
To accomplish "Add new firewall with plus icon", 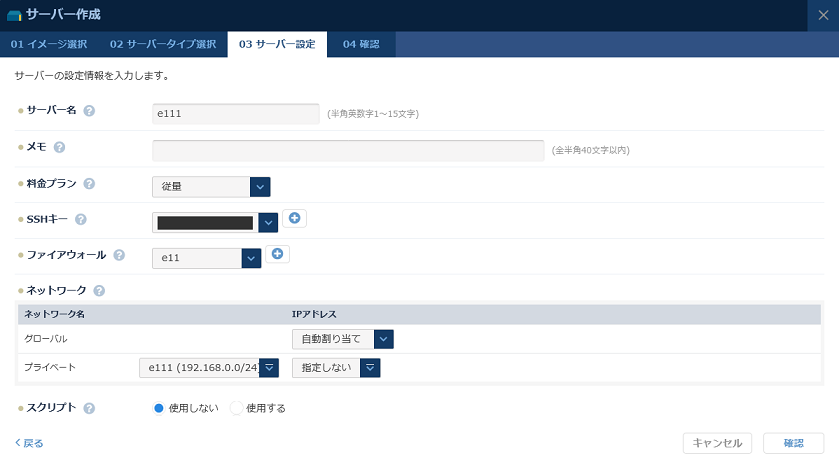I will (x=278, y=254).
